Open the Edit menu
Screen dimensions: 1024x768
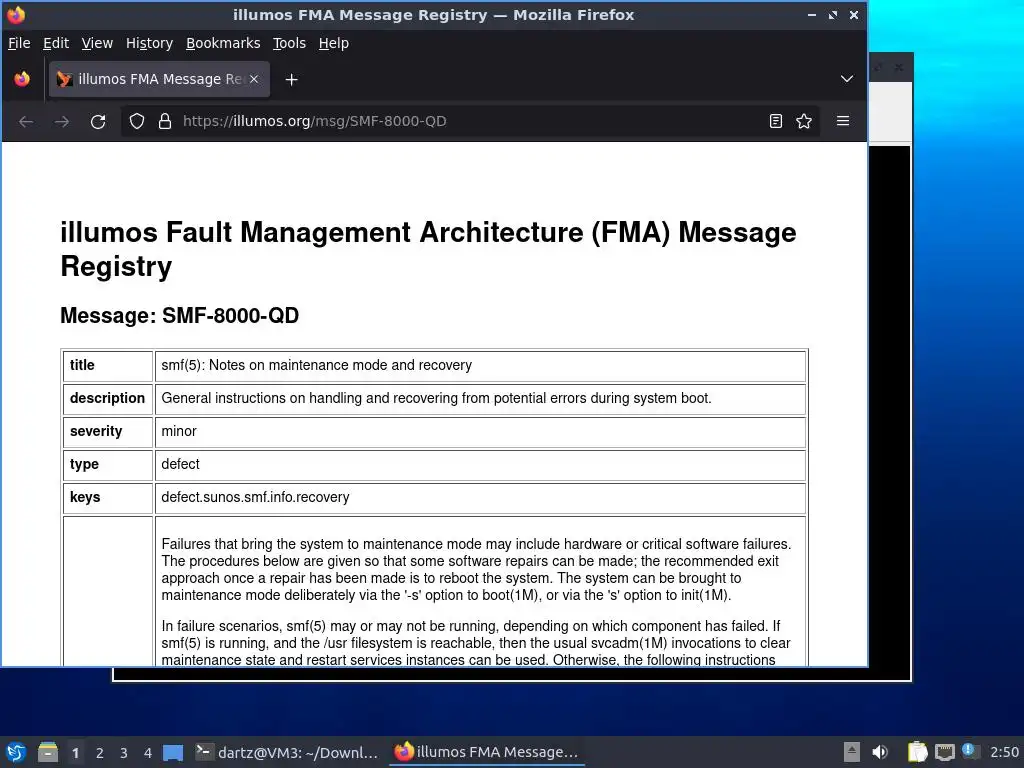[x=56, y=43]
